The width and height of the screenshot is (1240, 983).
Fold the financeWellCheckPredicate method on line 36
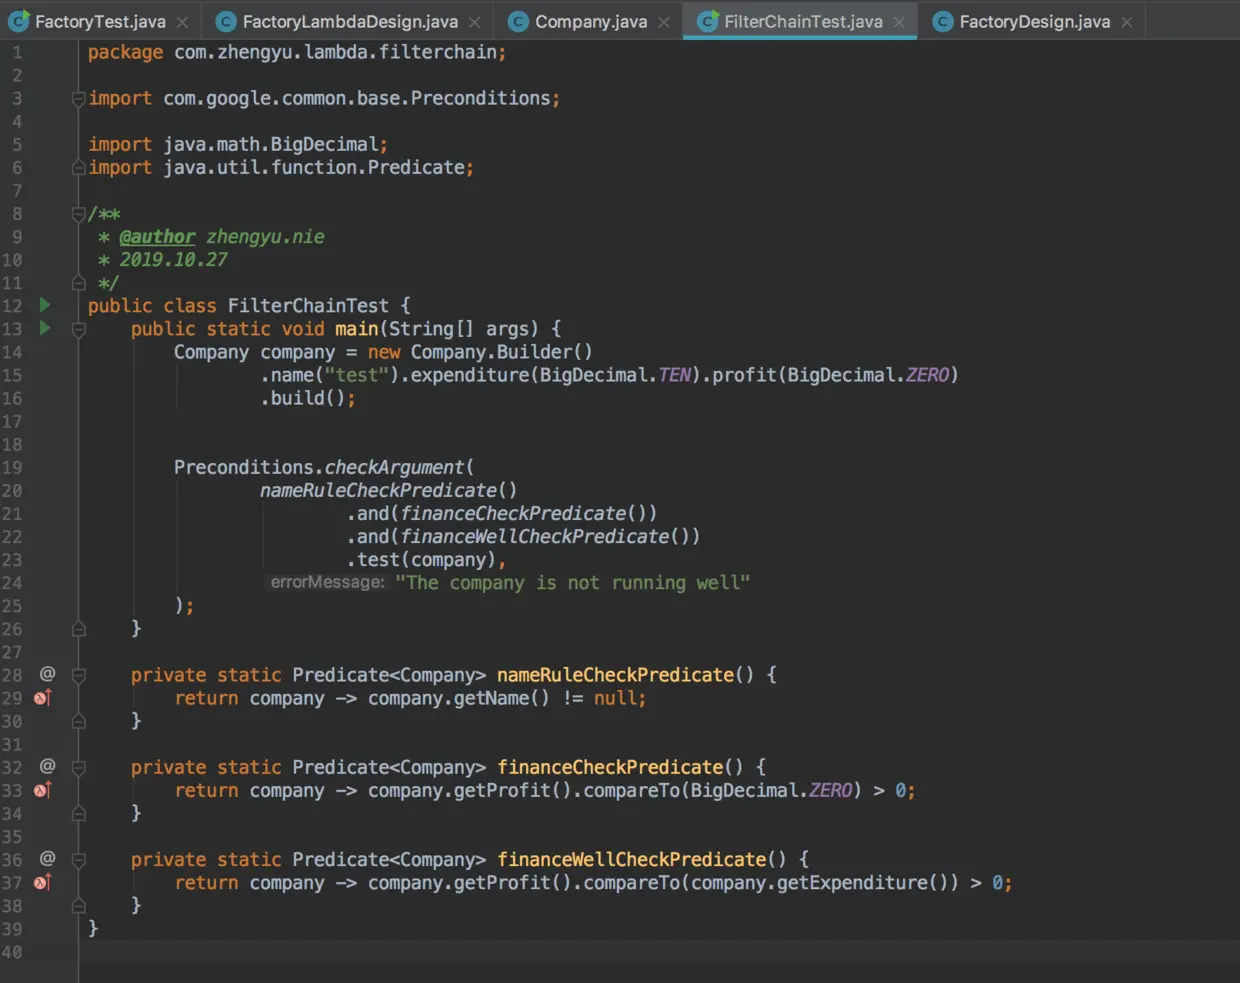[78, 859]
